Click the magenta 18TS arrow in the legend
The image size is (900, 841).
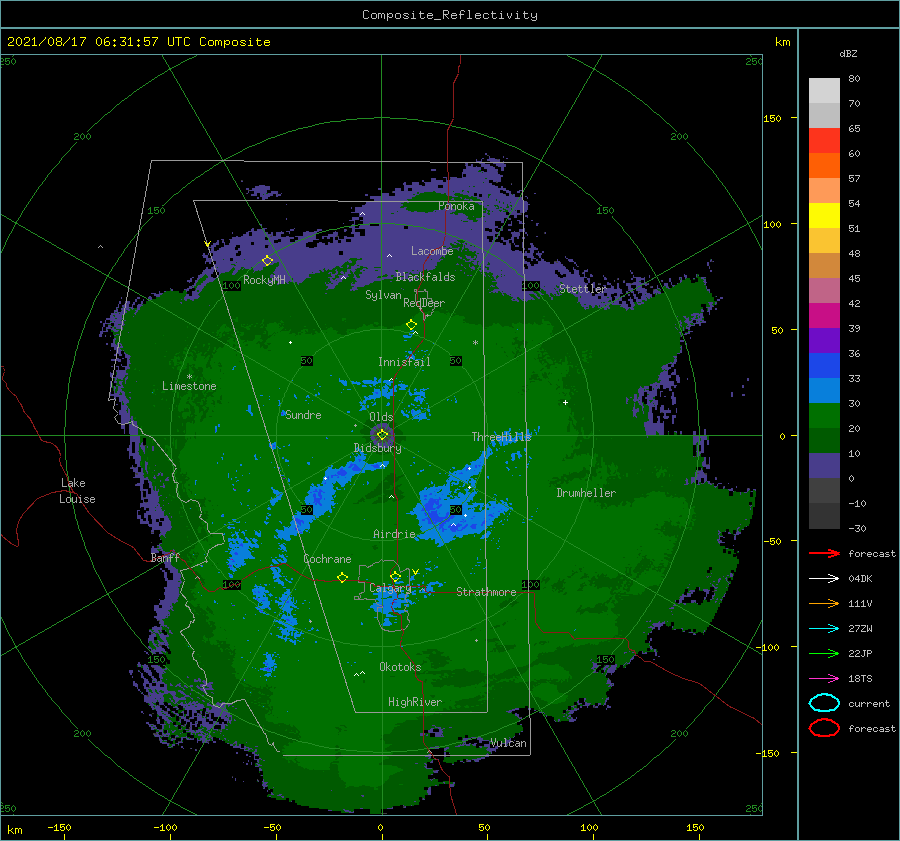(x=824, y=678)
